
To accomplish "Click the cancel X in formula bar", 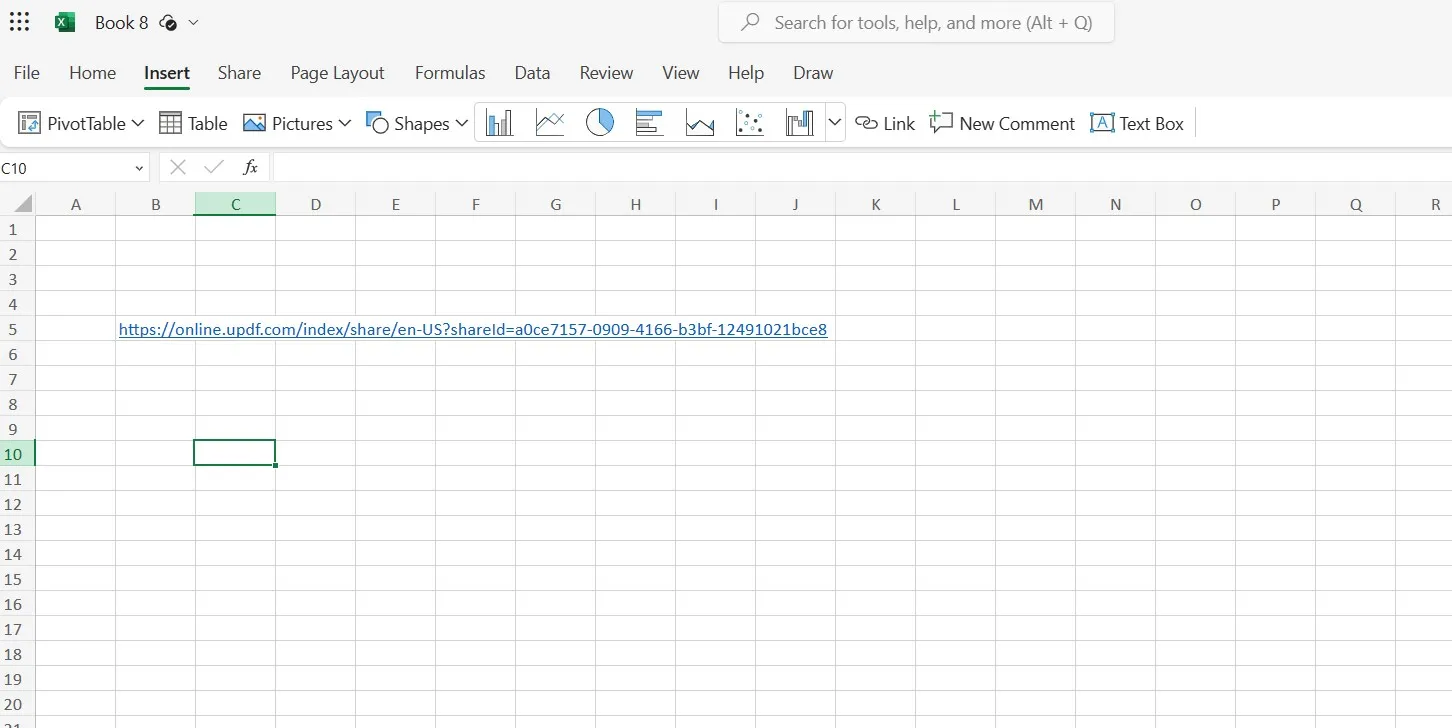I will [178, 167].
